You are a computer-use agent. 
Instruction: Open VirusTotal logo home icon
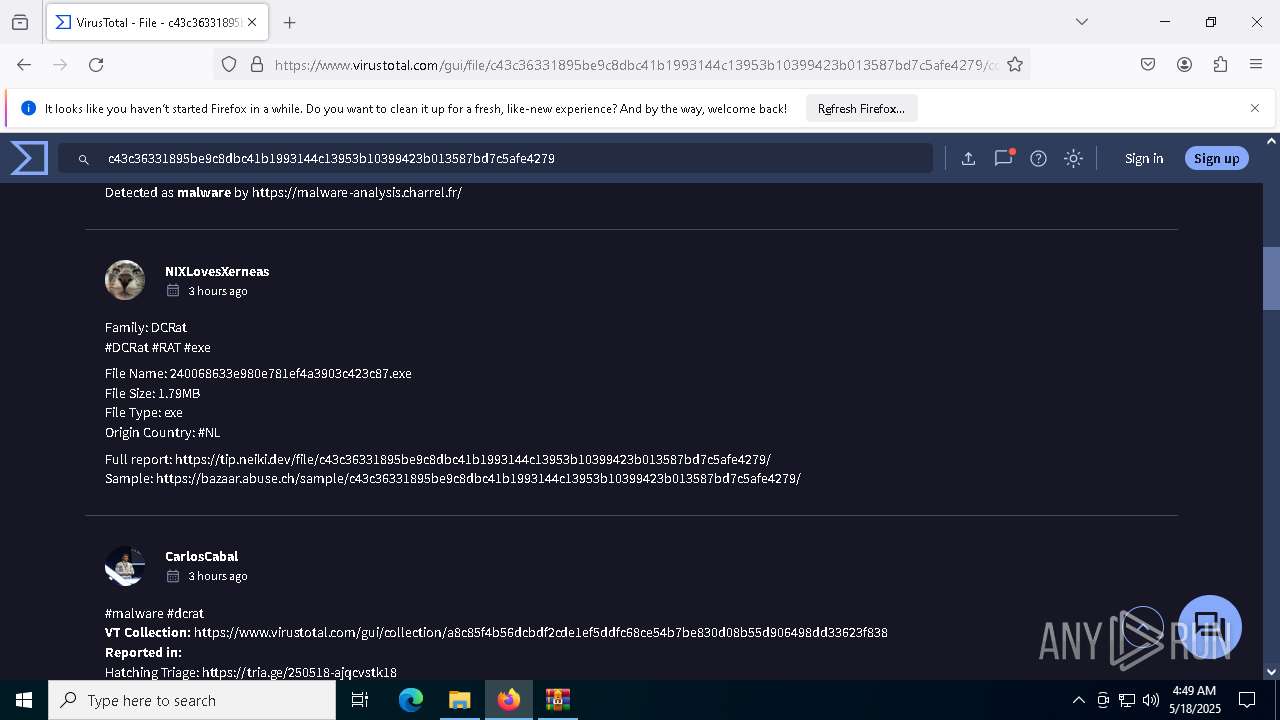pyautogui.click(x=29, y=158)
